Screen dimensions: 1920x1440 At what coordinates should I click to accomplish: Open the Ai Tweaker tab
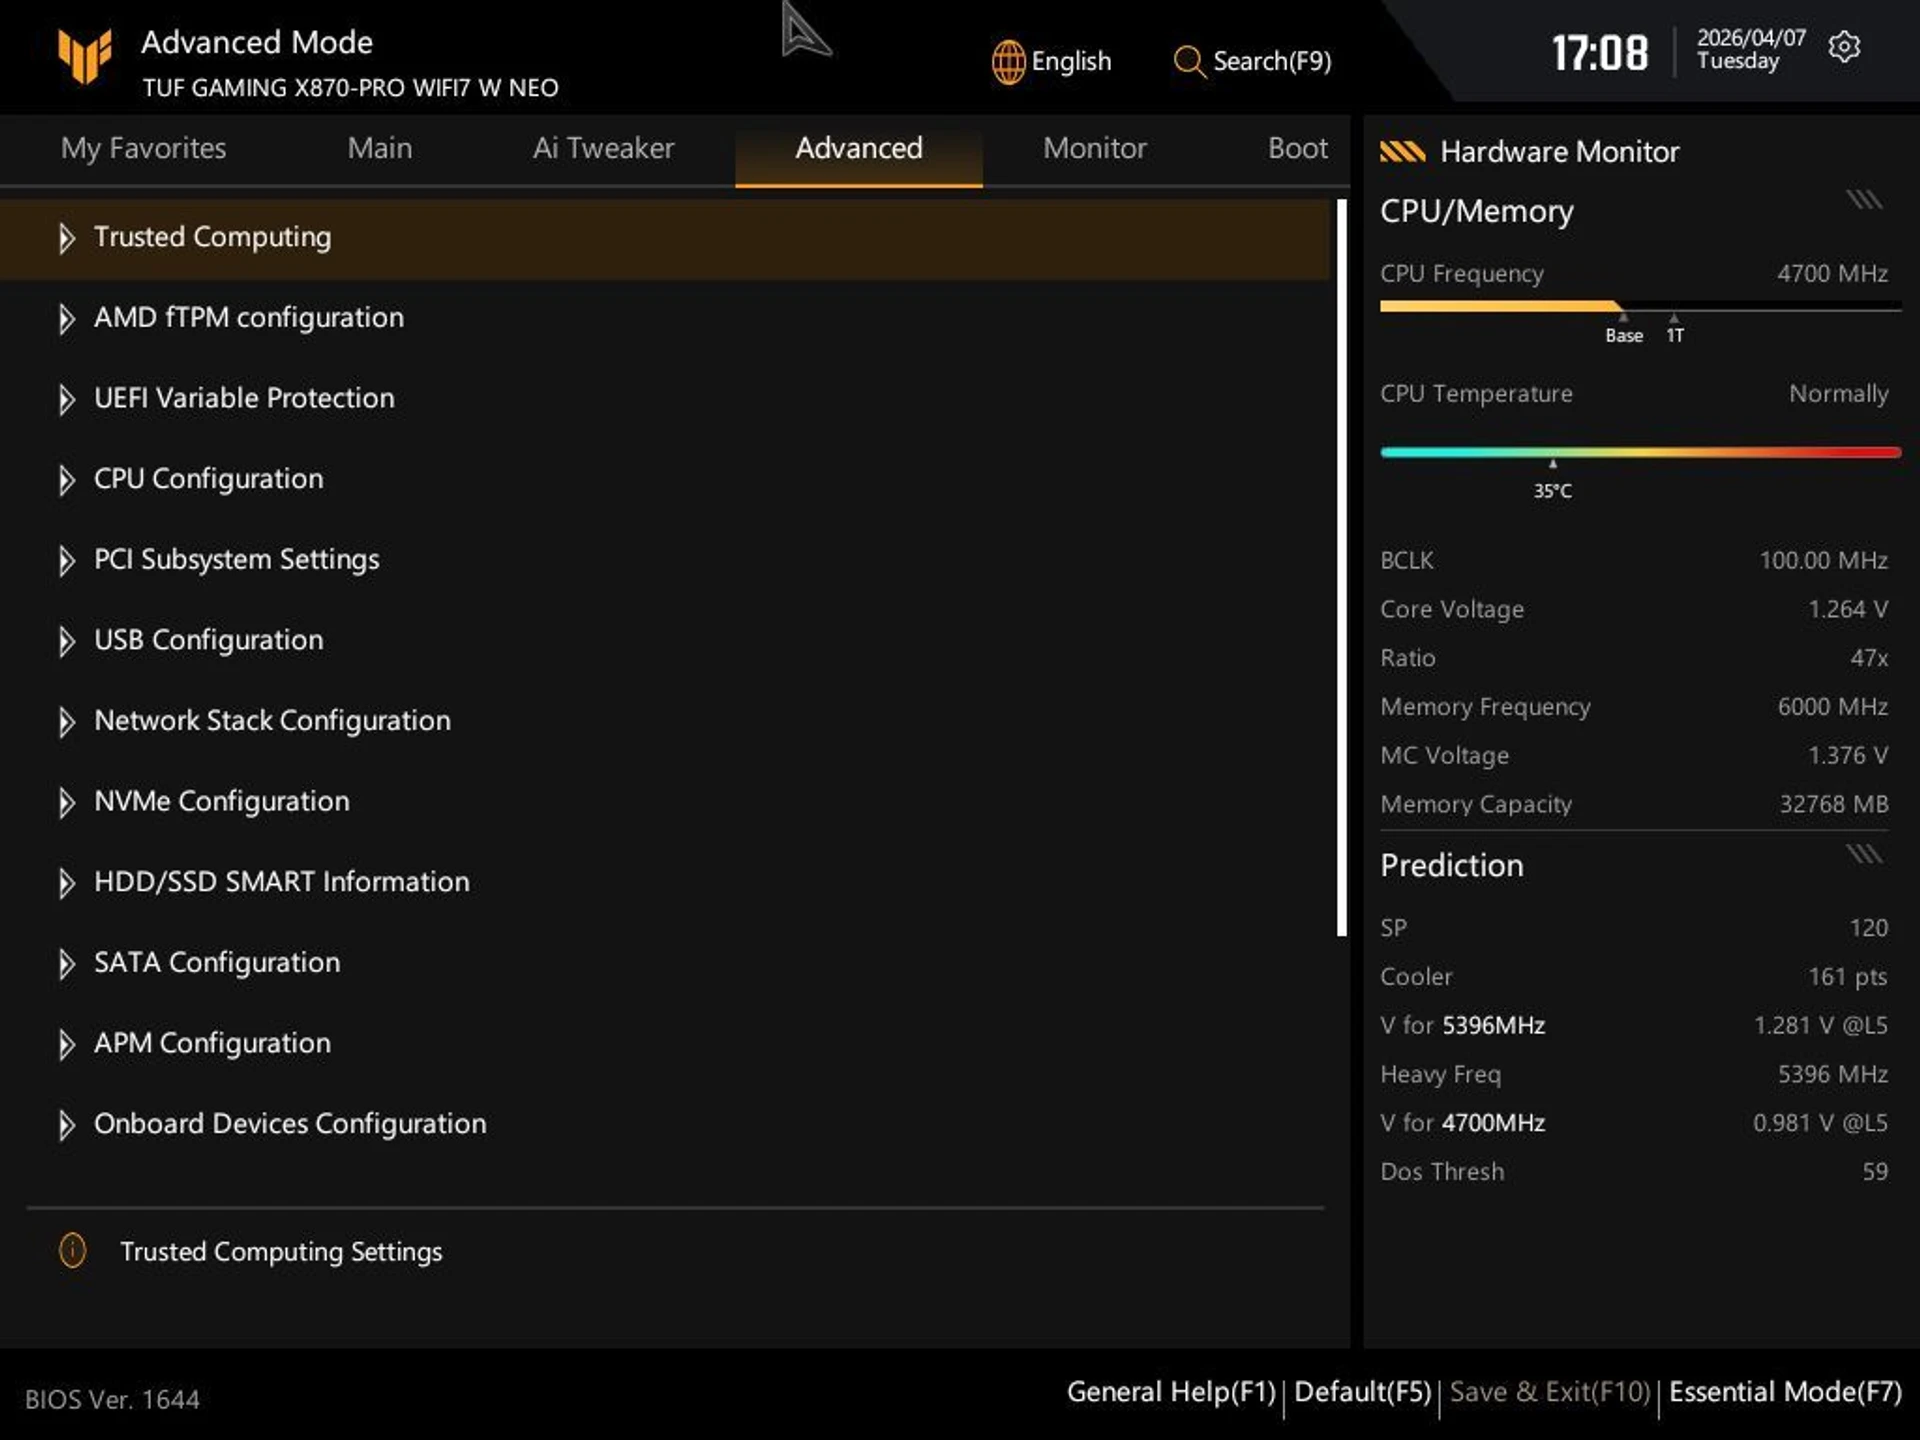pos(603,148)
